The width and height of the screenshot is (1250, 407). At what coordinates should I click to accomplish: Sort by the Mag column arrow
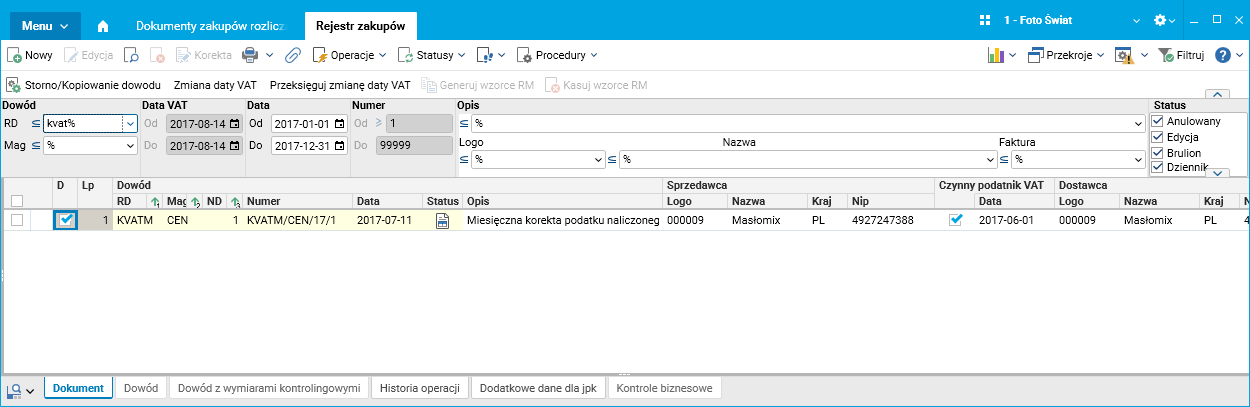coord(195,201)
